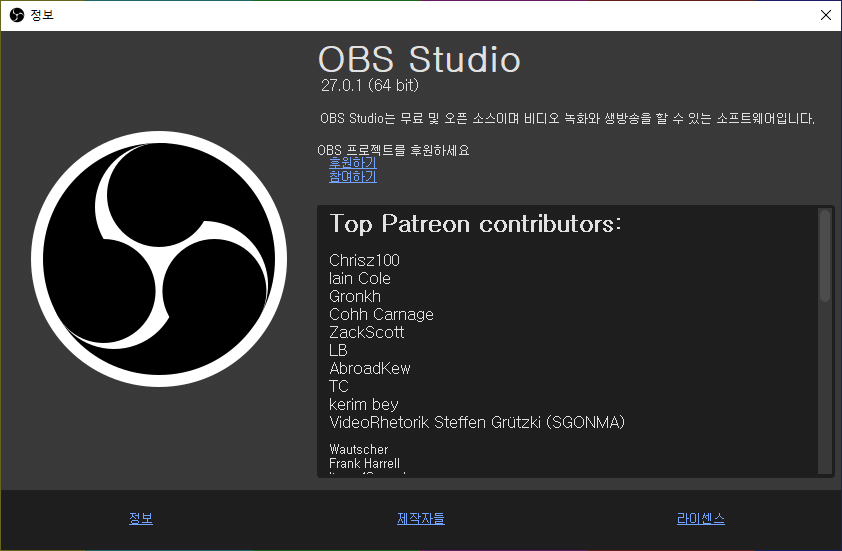Click the large OBS logo image
The image size is (842, 551).
pyautogui.click(x=159, y=259)
